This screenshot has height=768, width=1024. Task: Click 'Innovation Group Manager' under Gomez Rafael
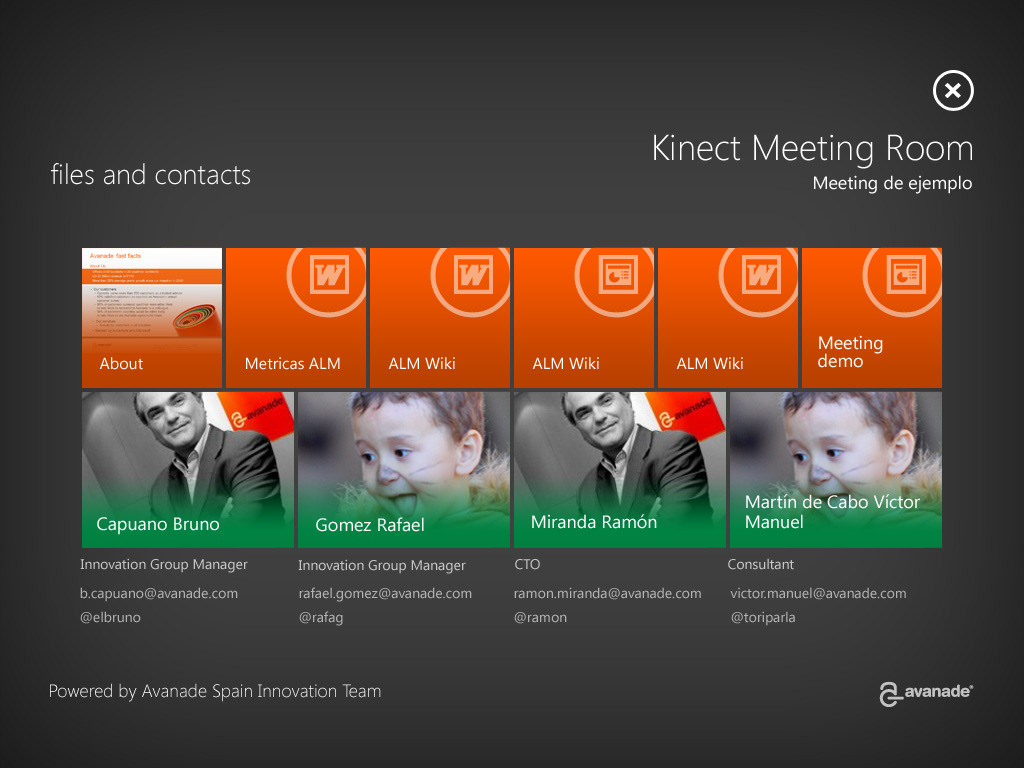[382, 566]
